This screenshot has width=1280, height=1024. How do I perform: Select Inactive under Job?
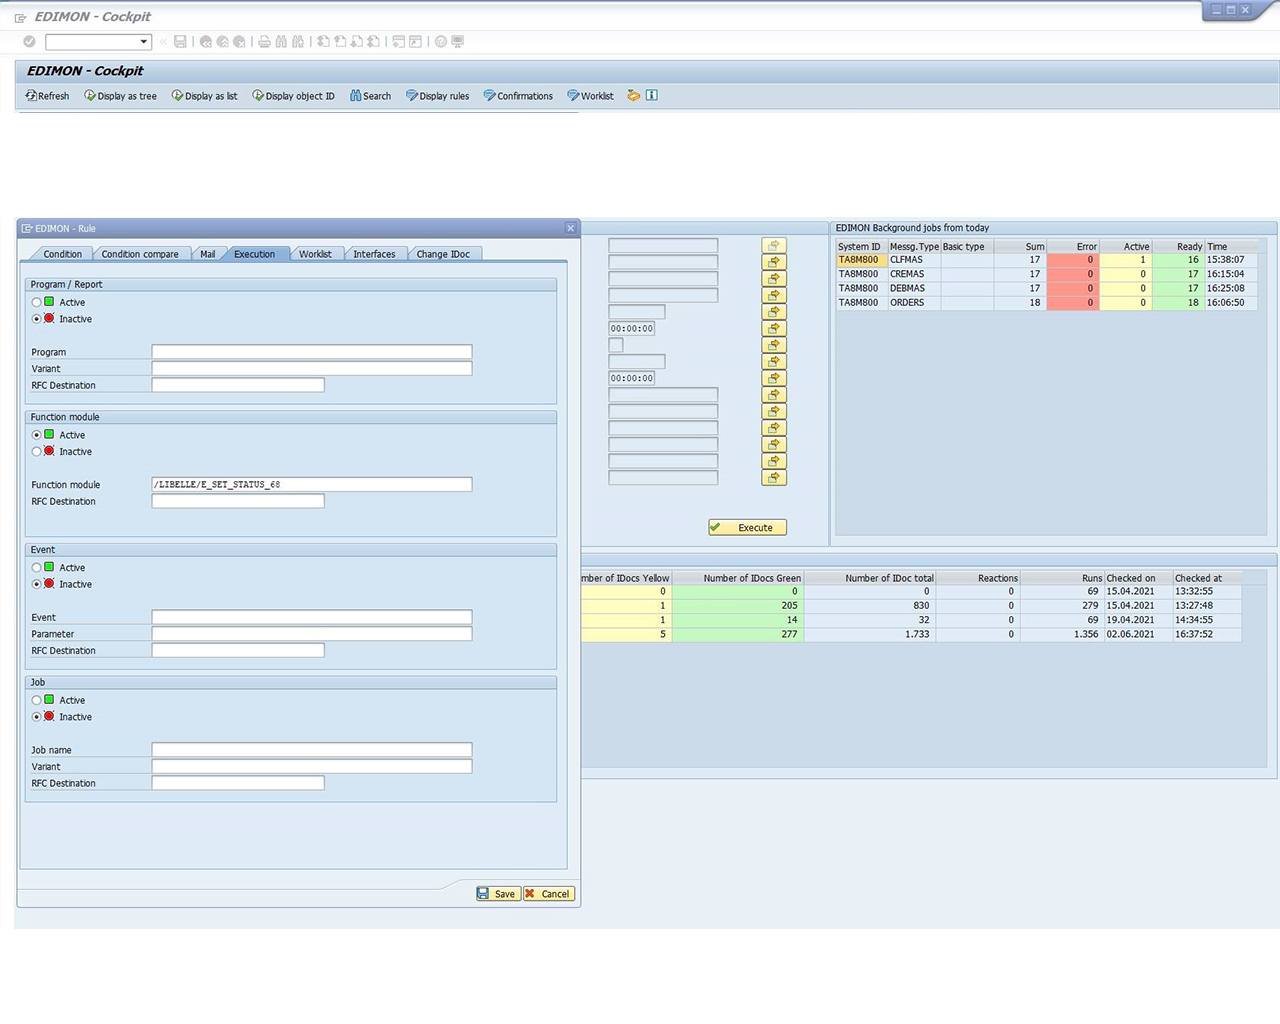pyautogui.click(x=37, y=717)
